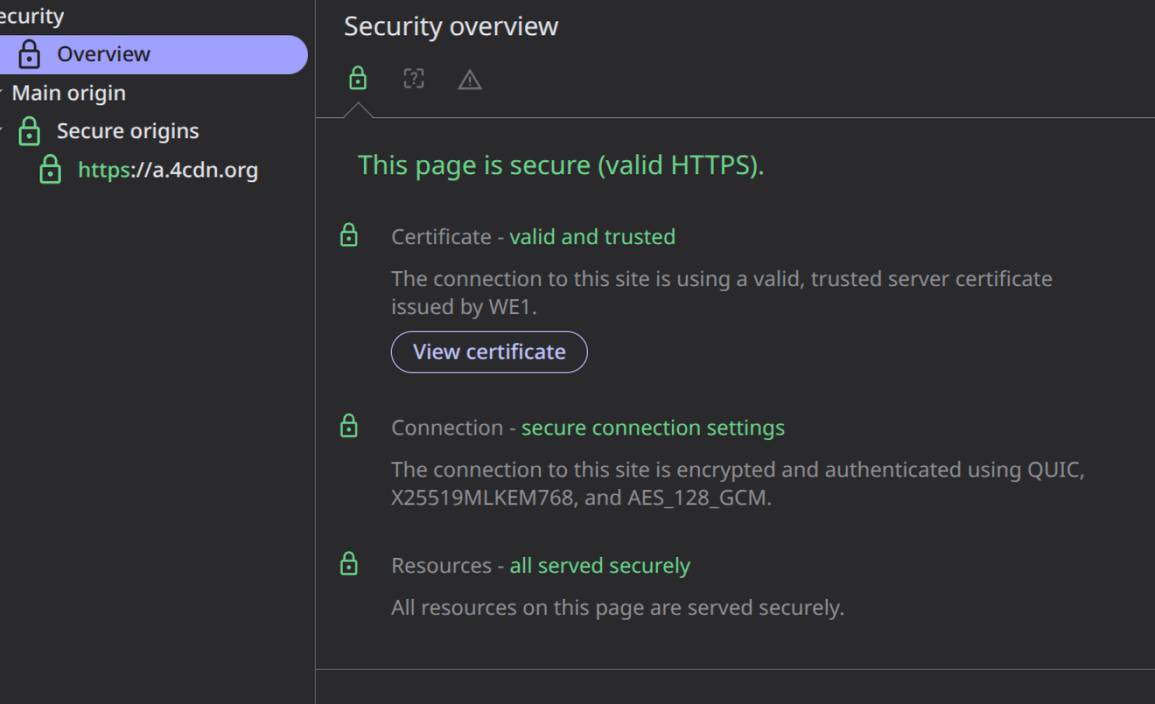The height and width of the screenshot is (704, 1155).
Task: Select the Secure origins group
Action: click(127, 131)
